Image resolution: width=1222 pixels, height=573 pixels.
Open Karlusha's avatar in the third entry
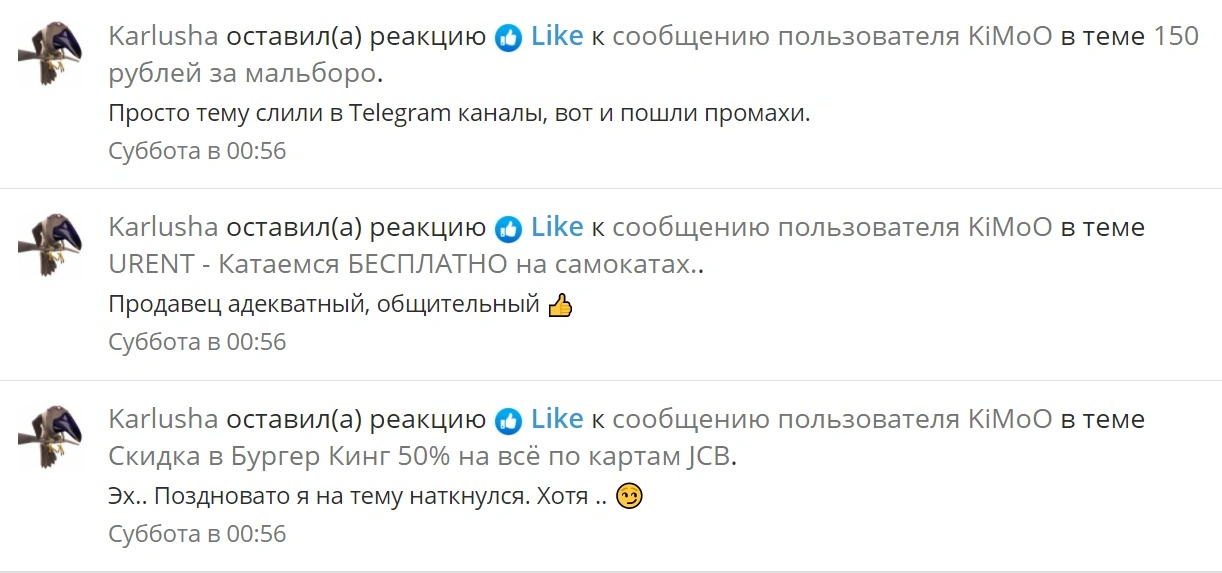[49, 436]
